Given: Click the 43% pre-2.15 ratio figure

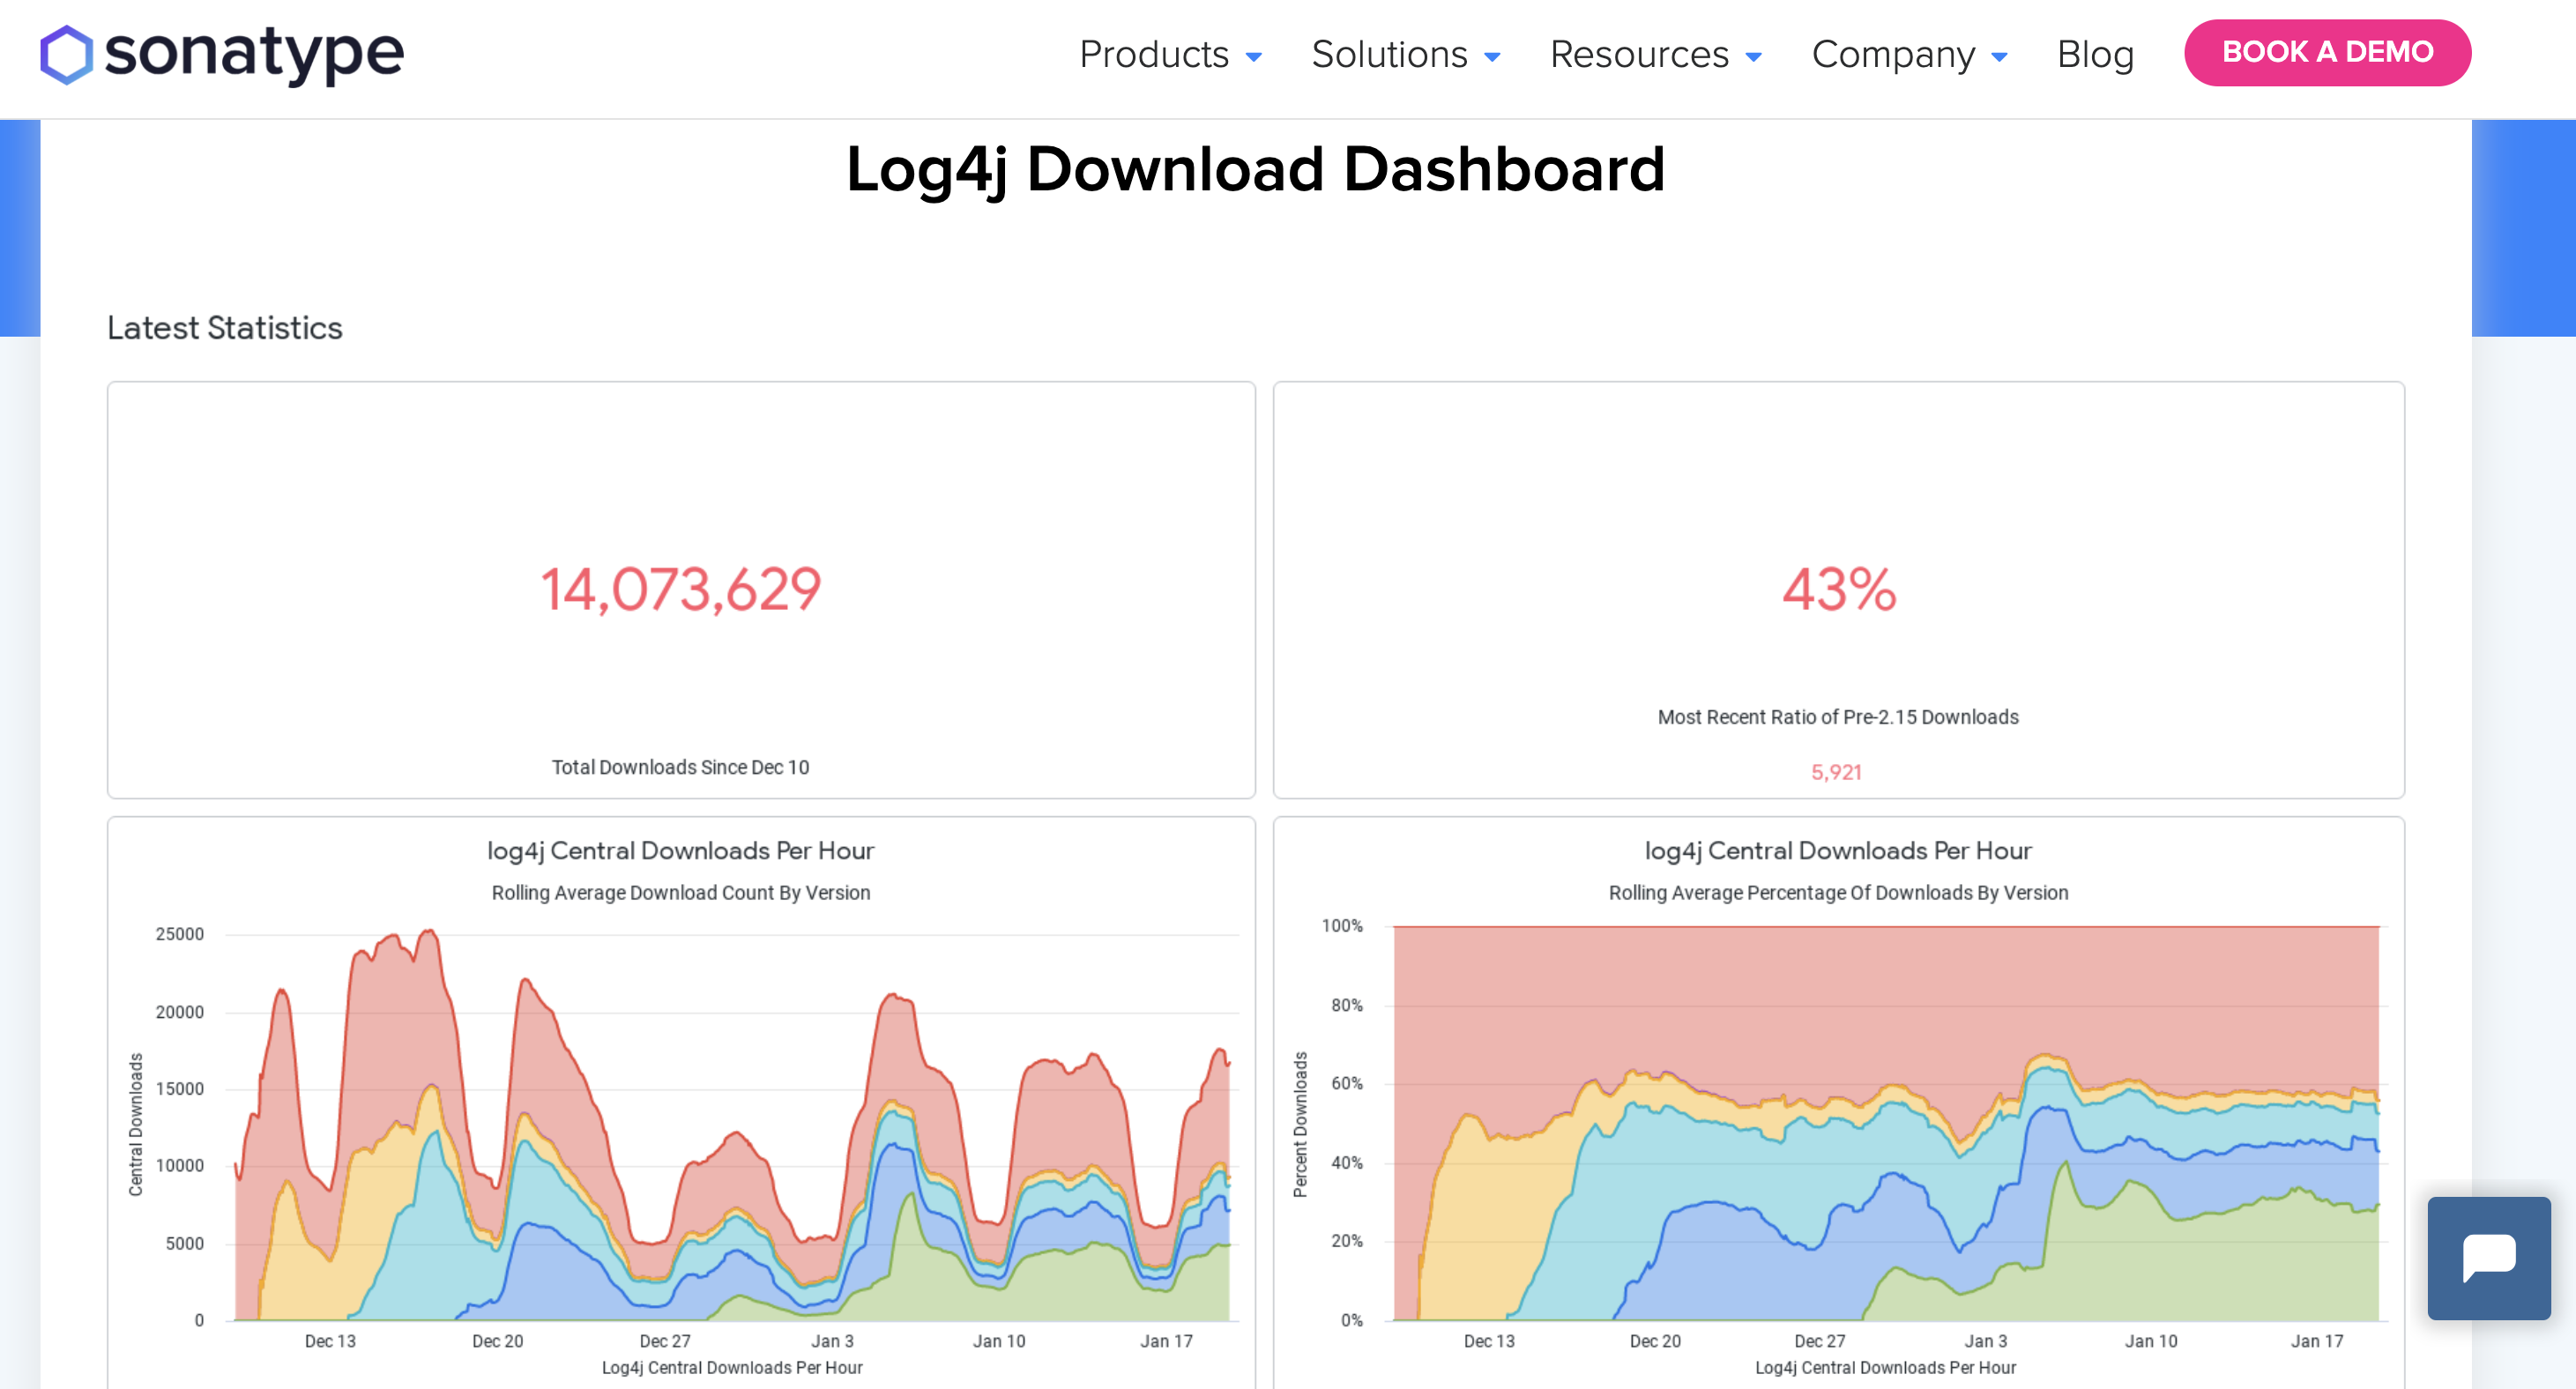Looking at the screenshot, I should (1838, 589).
